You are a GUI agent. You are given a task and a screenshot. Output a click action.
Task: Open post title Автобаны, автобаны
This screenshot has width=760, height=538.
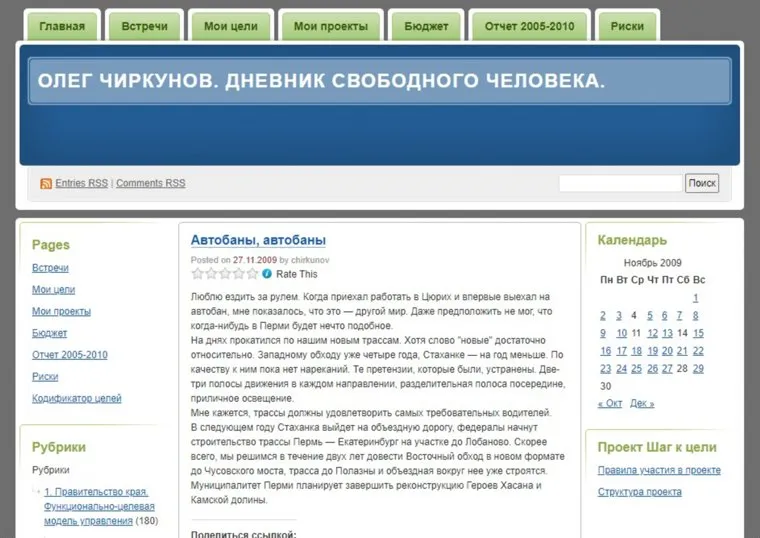click(258, 240)
